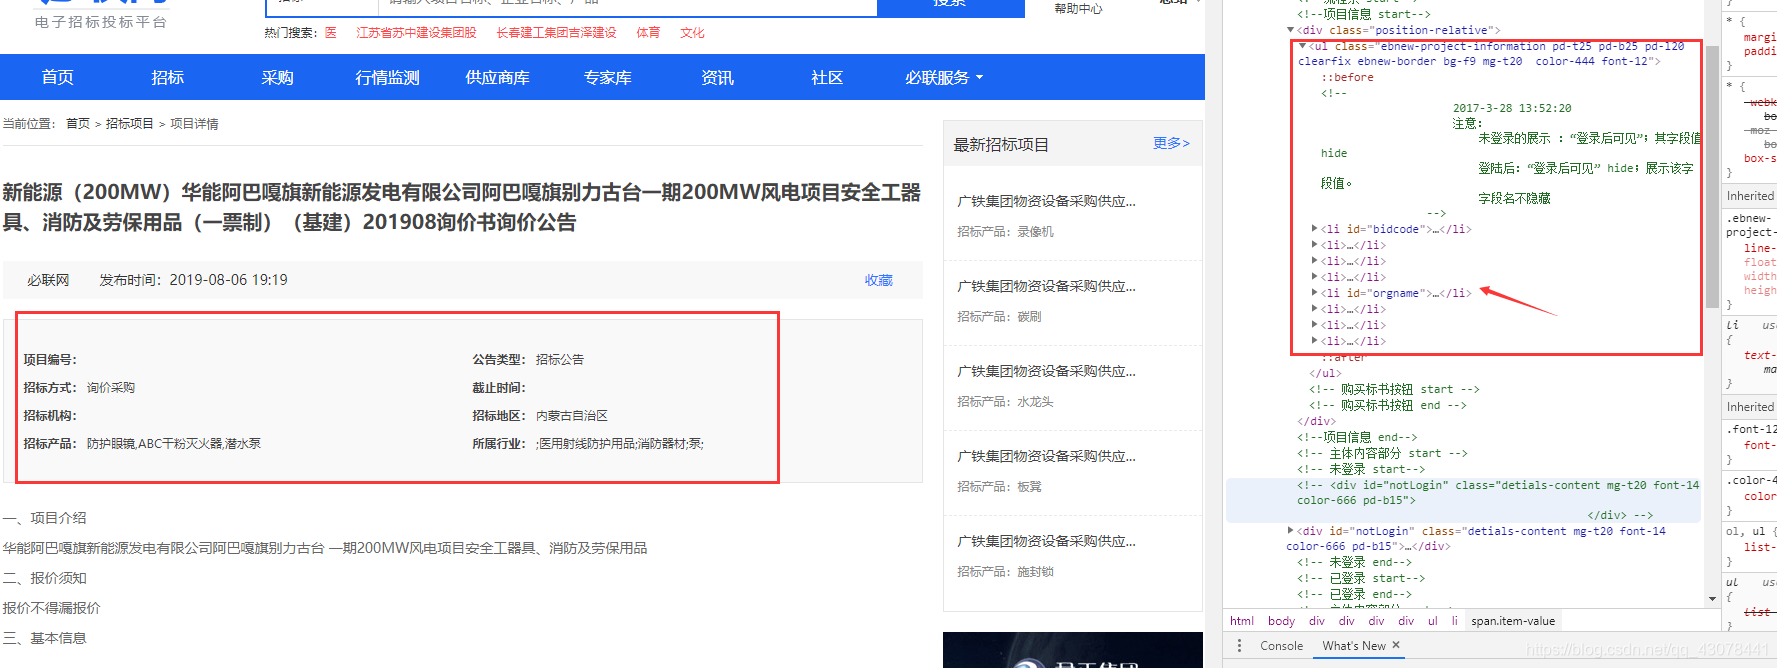This screenshot has width=1777, height=668.
Task: Open sidebar project with 招标产品: 水龙头
Action: click(1046, 371)
